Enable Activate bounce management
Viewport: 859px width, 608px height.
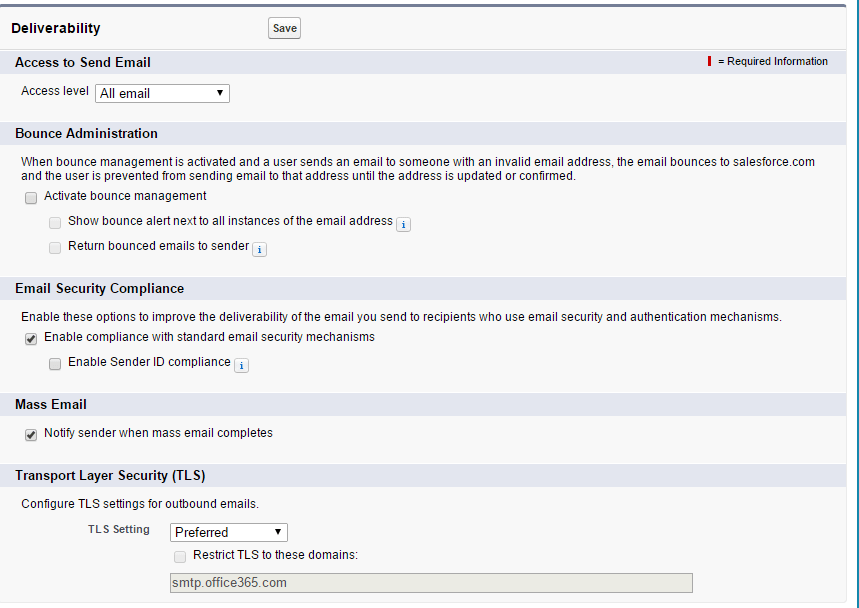(30, 197)
